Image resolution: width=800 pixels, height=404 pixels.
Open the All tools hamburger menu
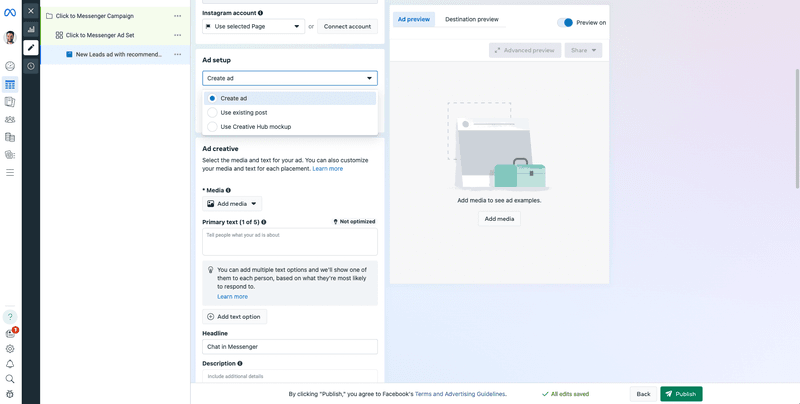tap(10, 172)
